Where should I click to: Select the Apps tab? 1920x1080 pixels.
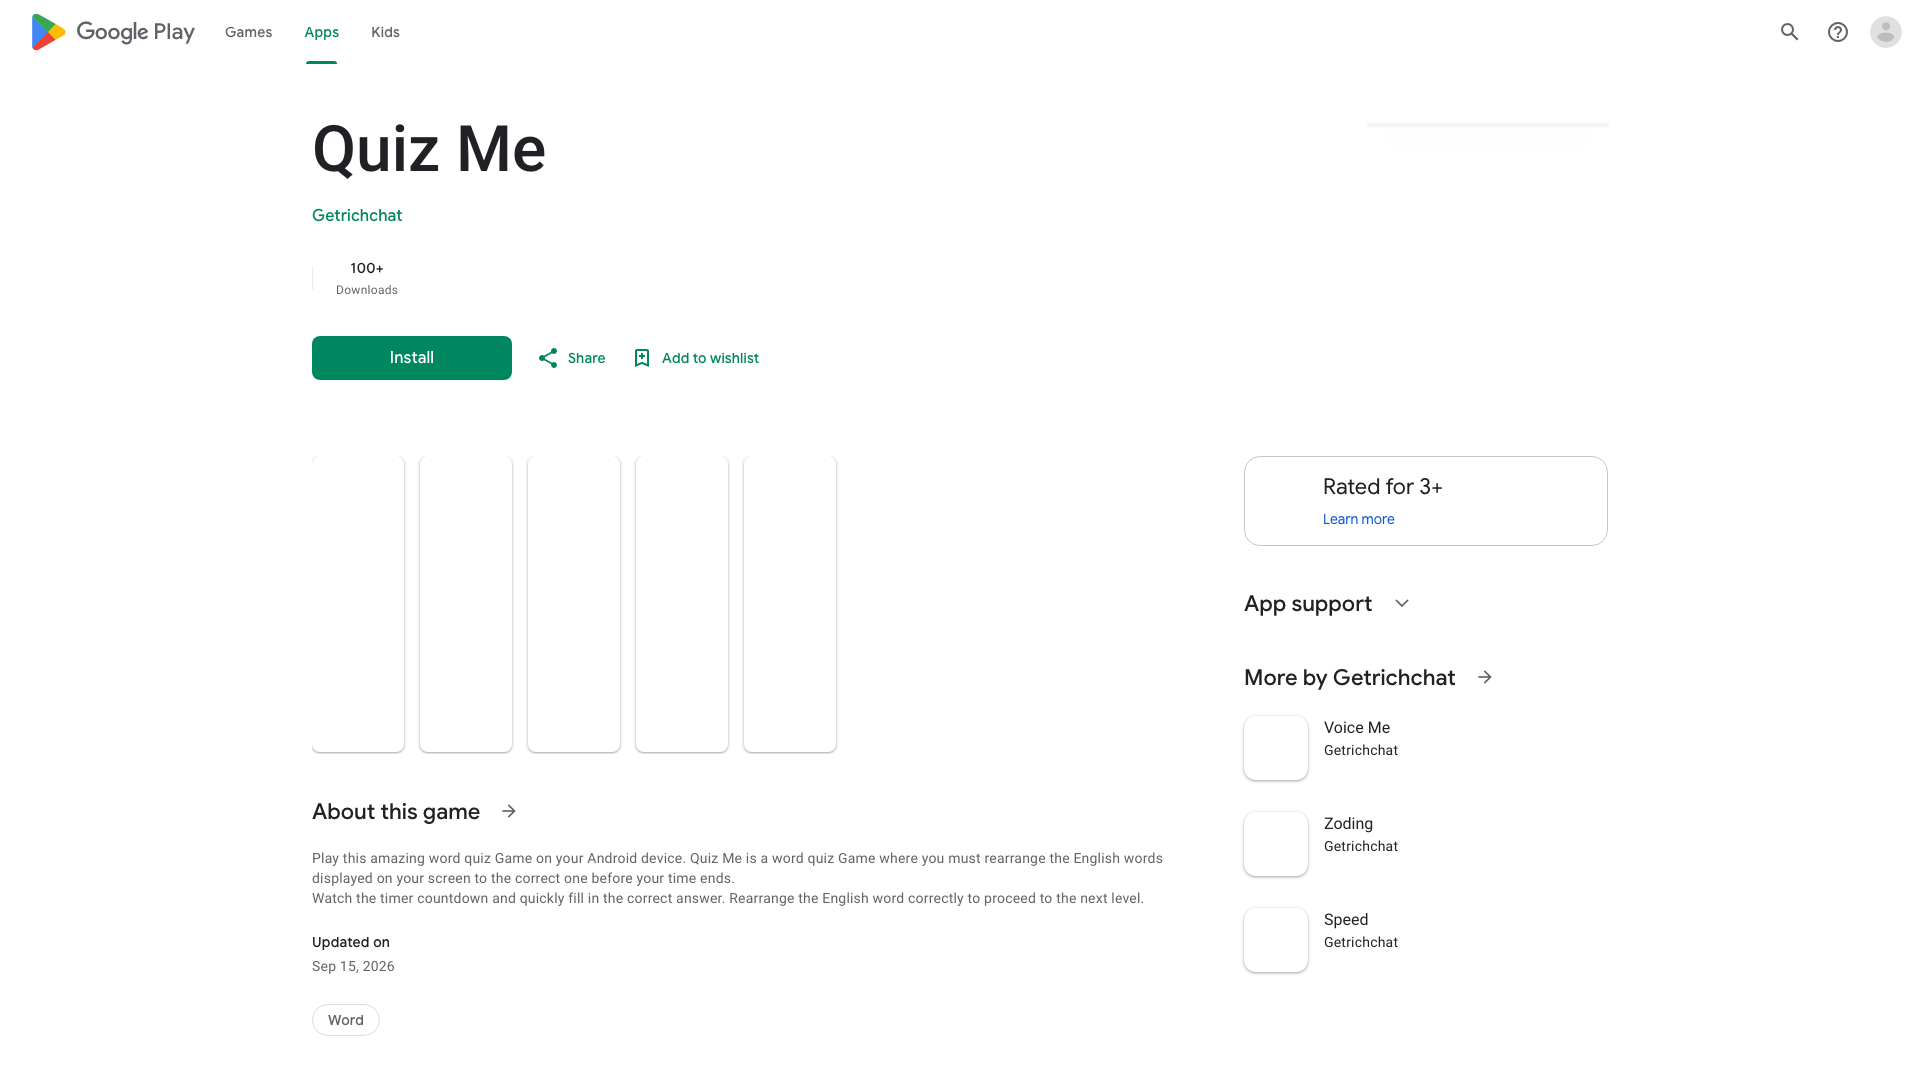(x=321, y=32)
